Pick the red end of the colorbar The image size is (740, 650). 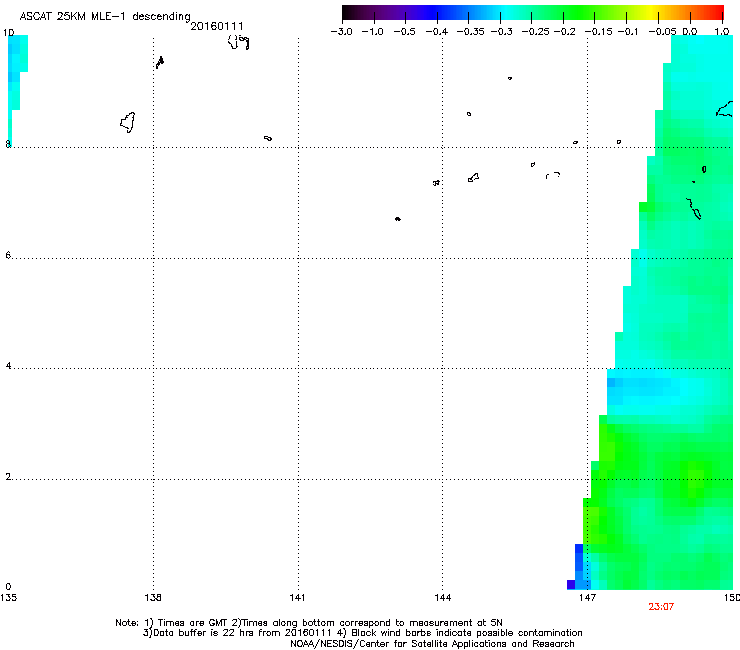pyautogui.click(x=715, y=13)
